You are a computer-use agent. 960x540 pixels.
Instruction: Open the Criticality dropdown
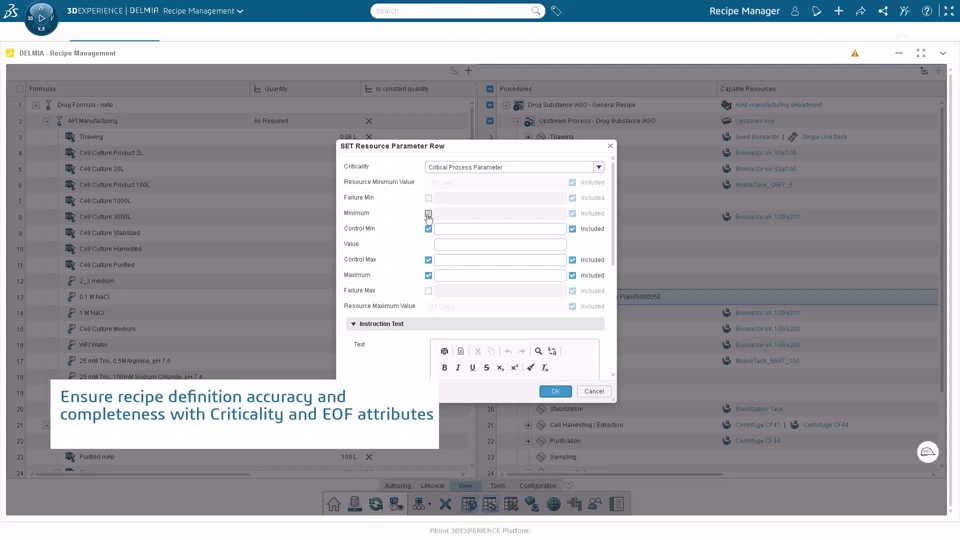coord(598,167)
